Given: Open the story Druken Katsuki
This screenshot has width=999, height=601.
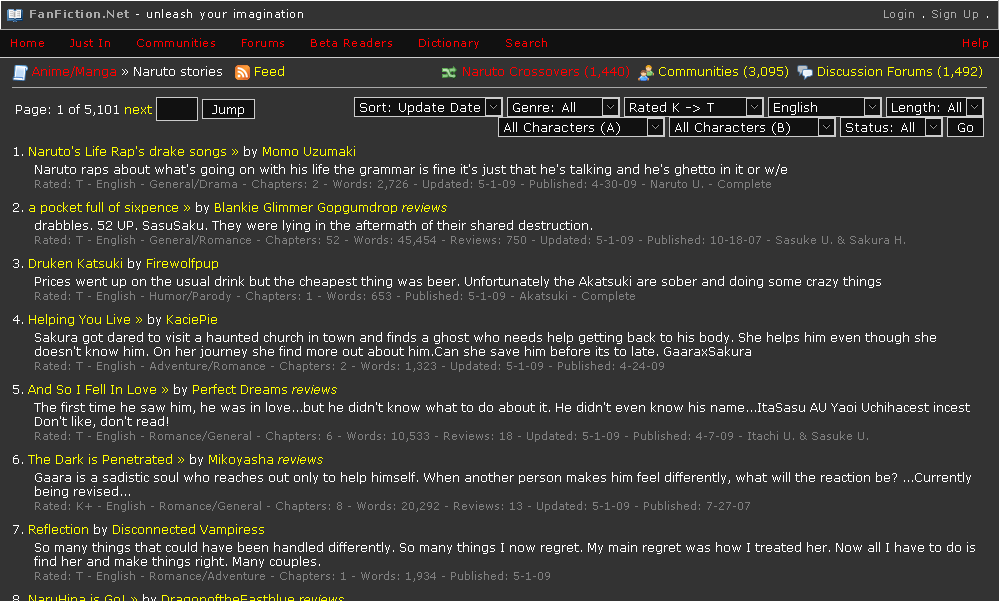Looking at the screenshot, I should tap(75, 263).
